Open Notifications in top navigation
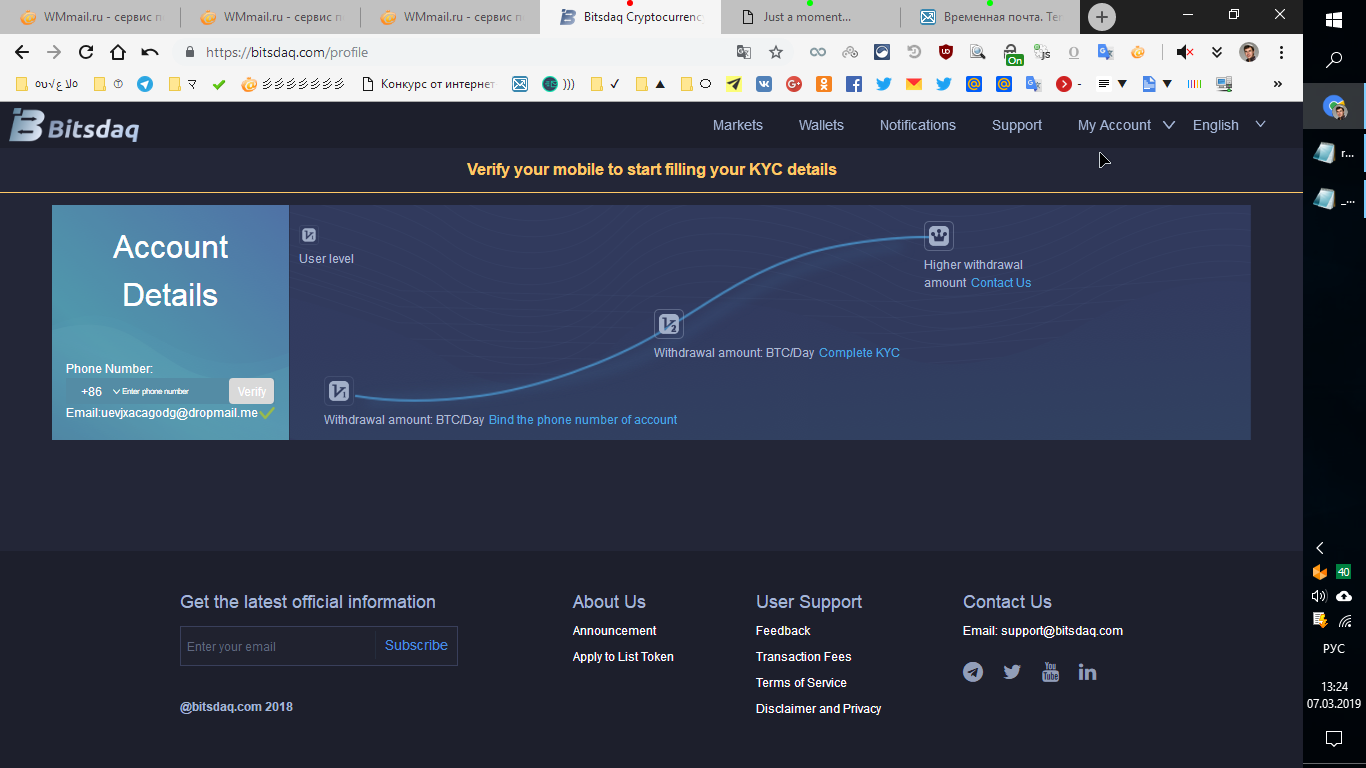The image size is (1366, 768). (x=918, y=125)
